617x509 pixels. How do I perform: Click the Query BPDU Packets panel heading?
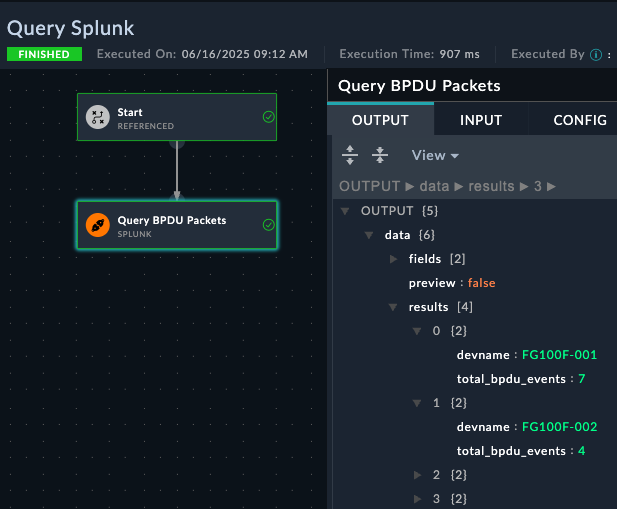click(x=419, y=86)
